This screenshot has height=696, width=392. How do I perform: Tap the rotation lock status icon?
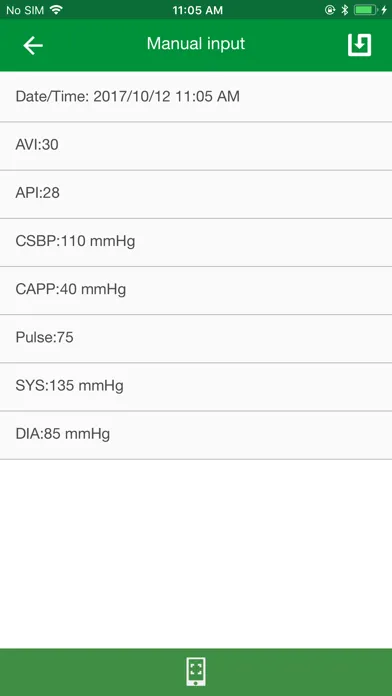point(330,10)
